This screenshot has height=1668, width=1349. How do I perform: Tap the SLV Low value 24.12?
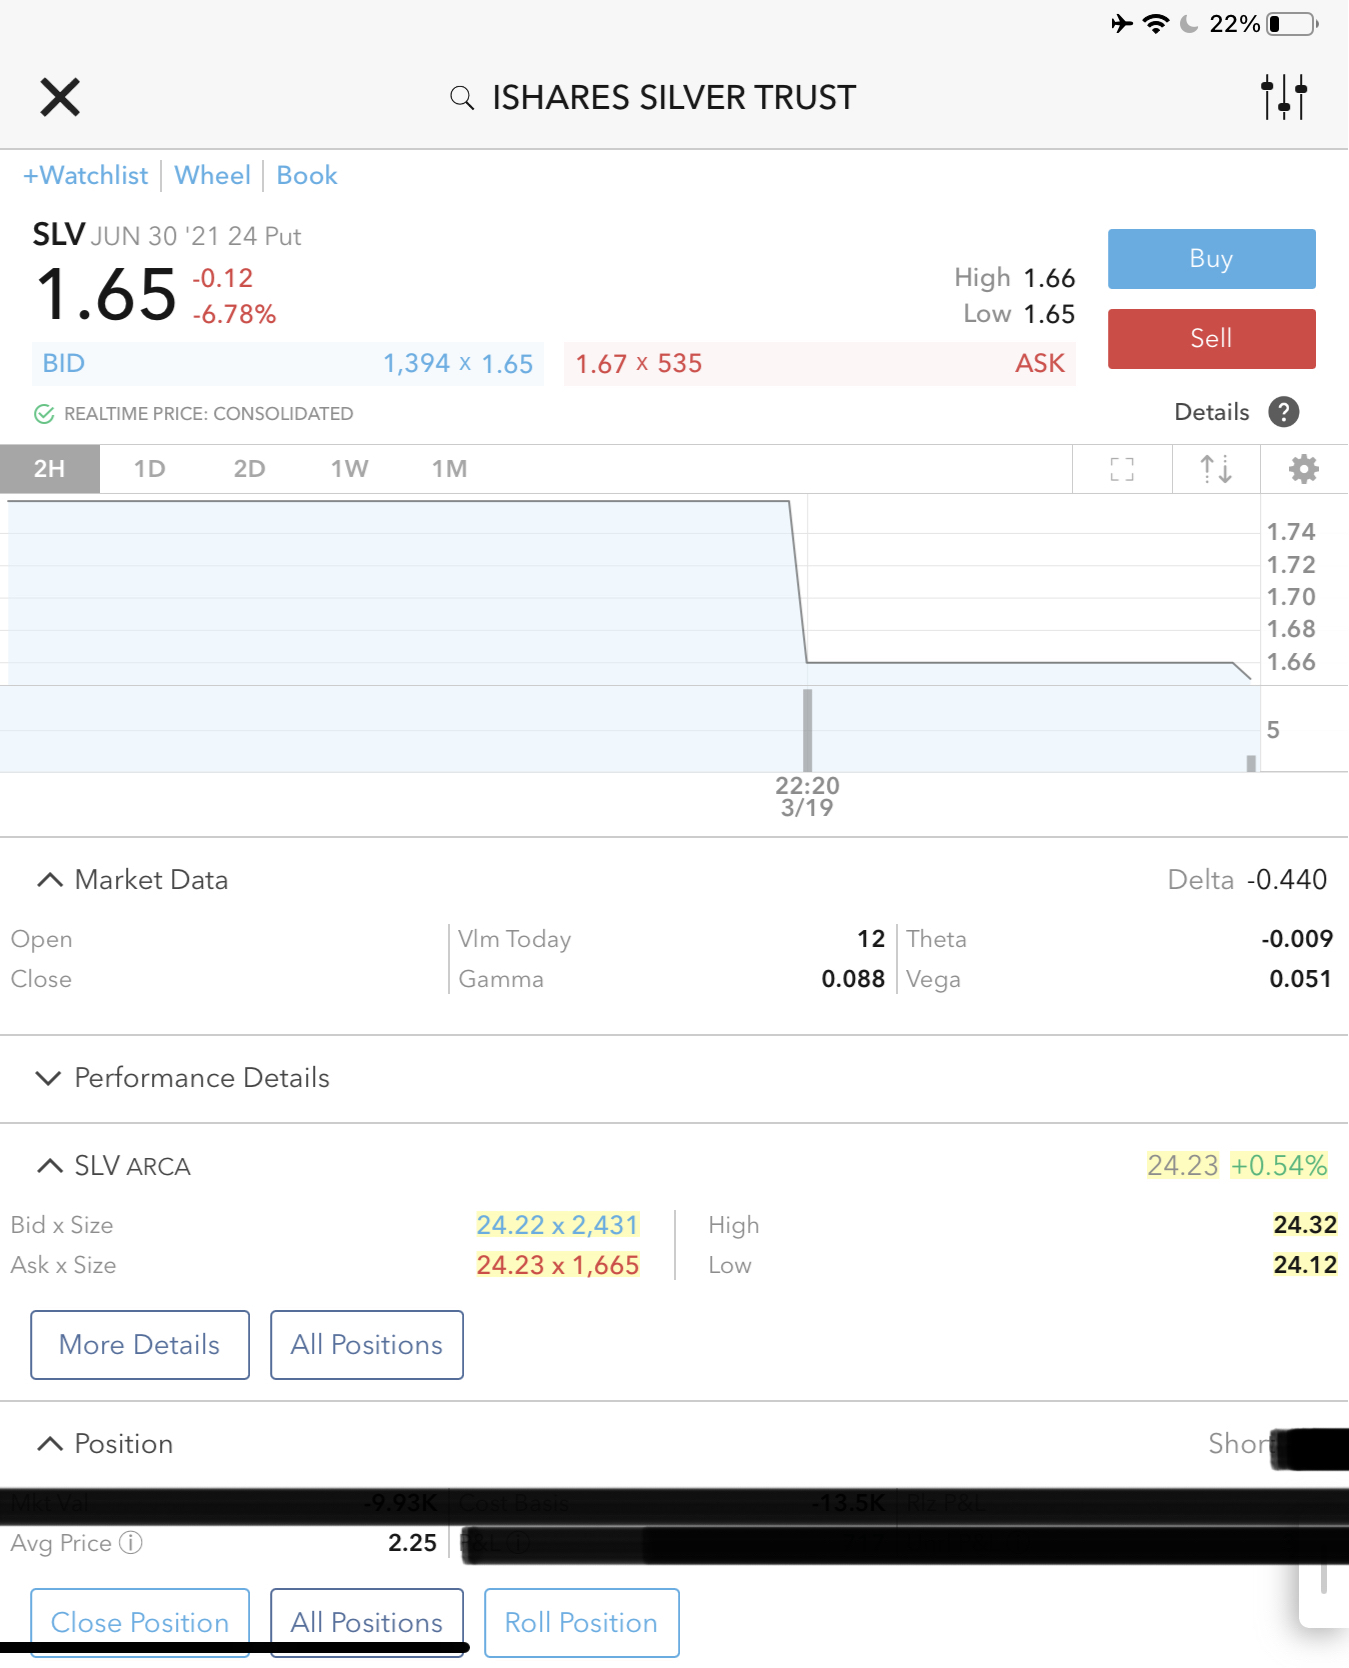coord(1305,1265)
